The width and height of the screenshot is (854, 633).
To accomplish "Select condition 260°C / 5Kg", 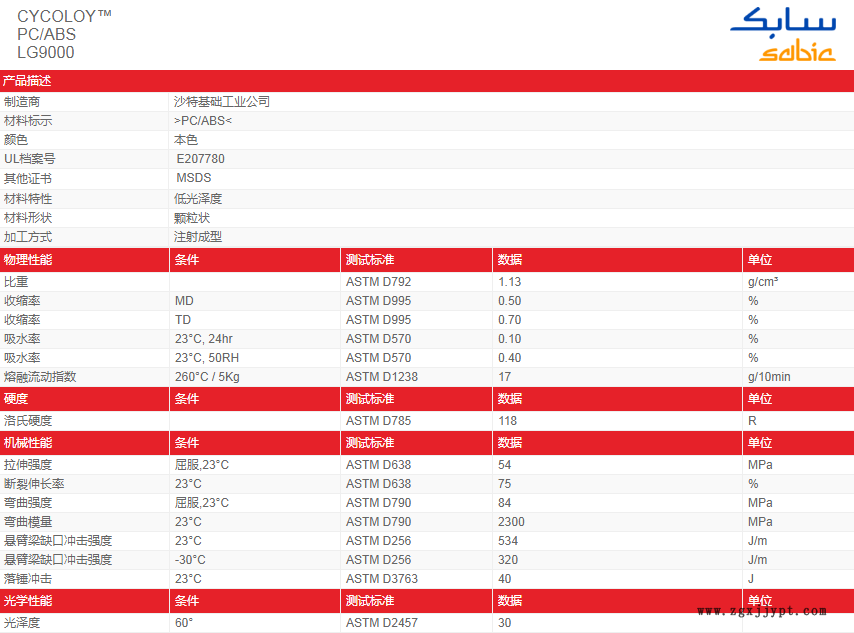I will pos(207,377).
